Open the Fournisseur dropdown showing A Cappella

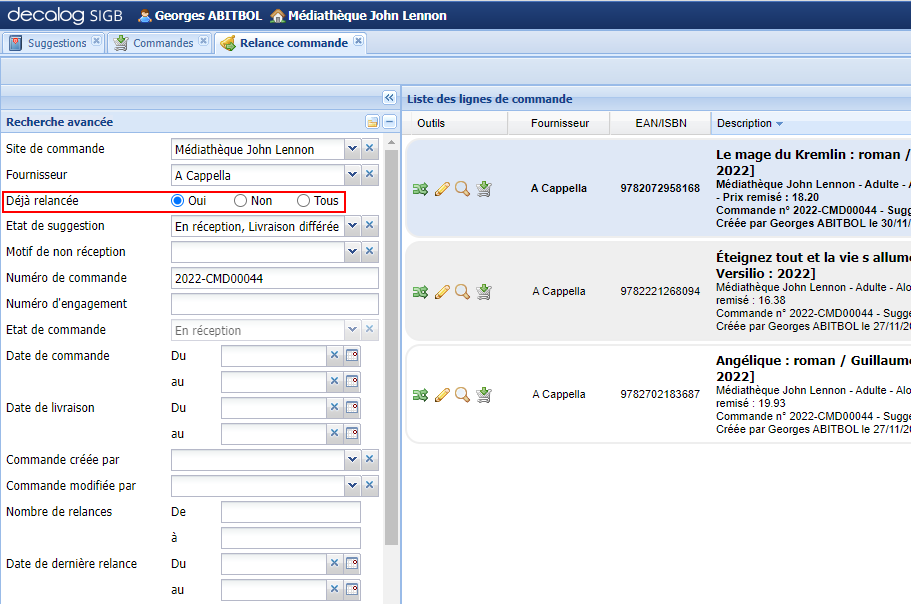[x=352, y=174]
